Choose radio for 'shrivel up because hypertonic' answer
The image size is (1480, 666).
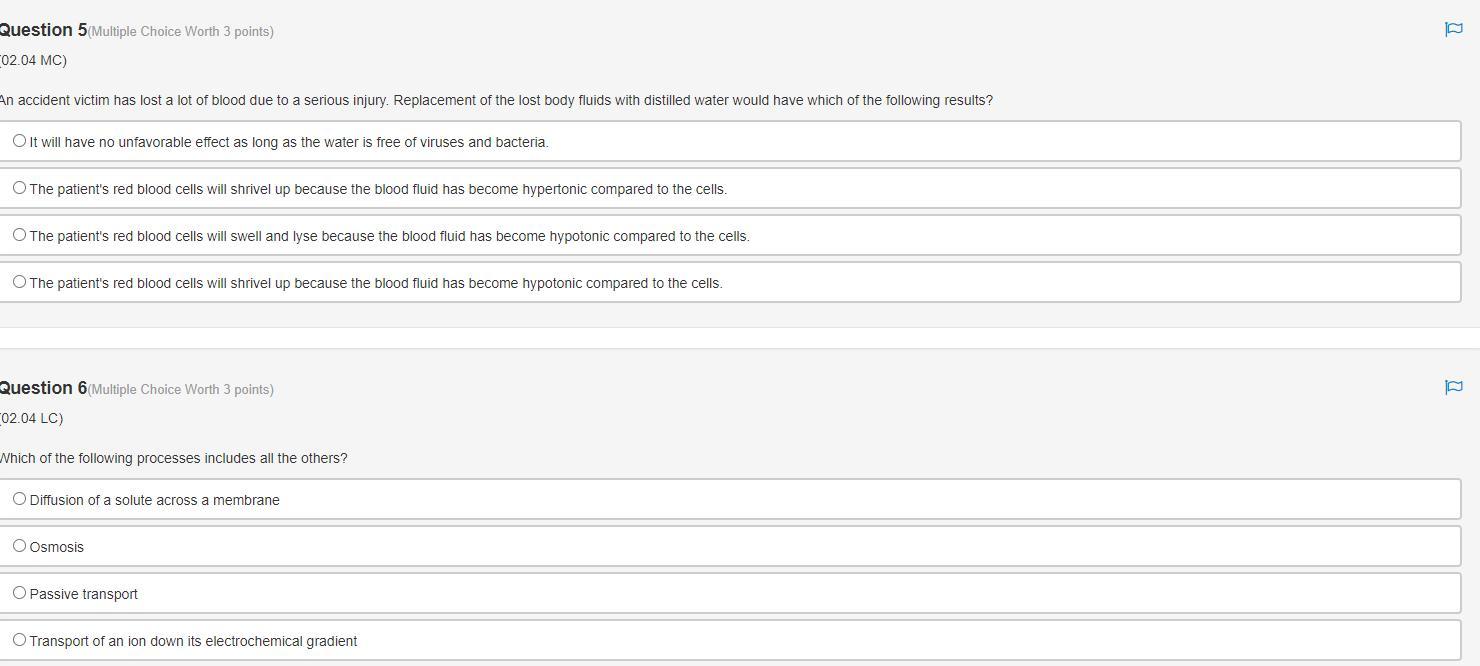(19, 188)
